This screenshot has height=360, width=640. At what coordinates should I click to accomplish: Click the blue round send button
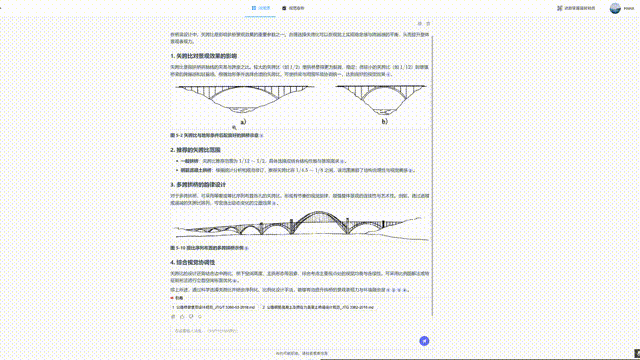[x=424, y=341]
